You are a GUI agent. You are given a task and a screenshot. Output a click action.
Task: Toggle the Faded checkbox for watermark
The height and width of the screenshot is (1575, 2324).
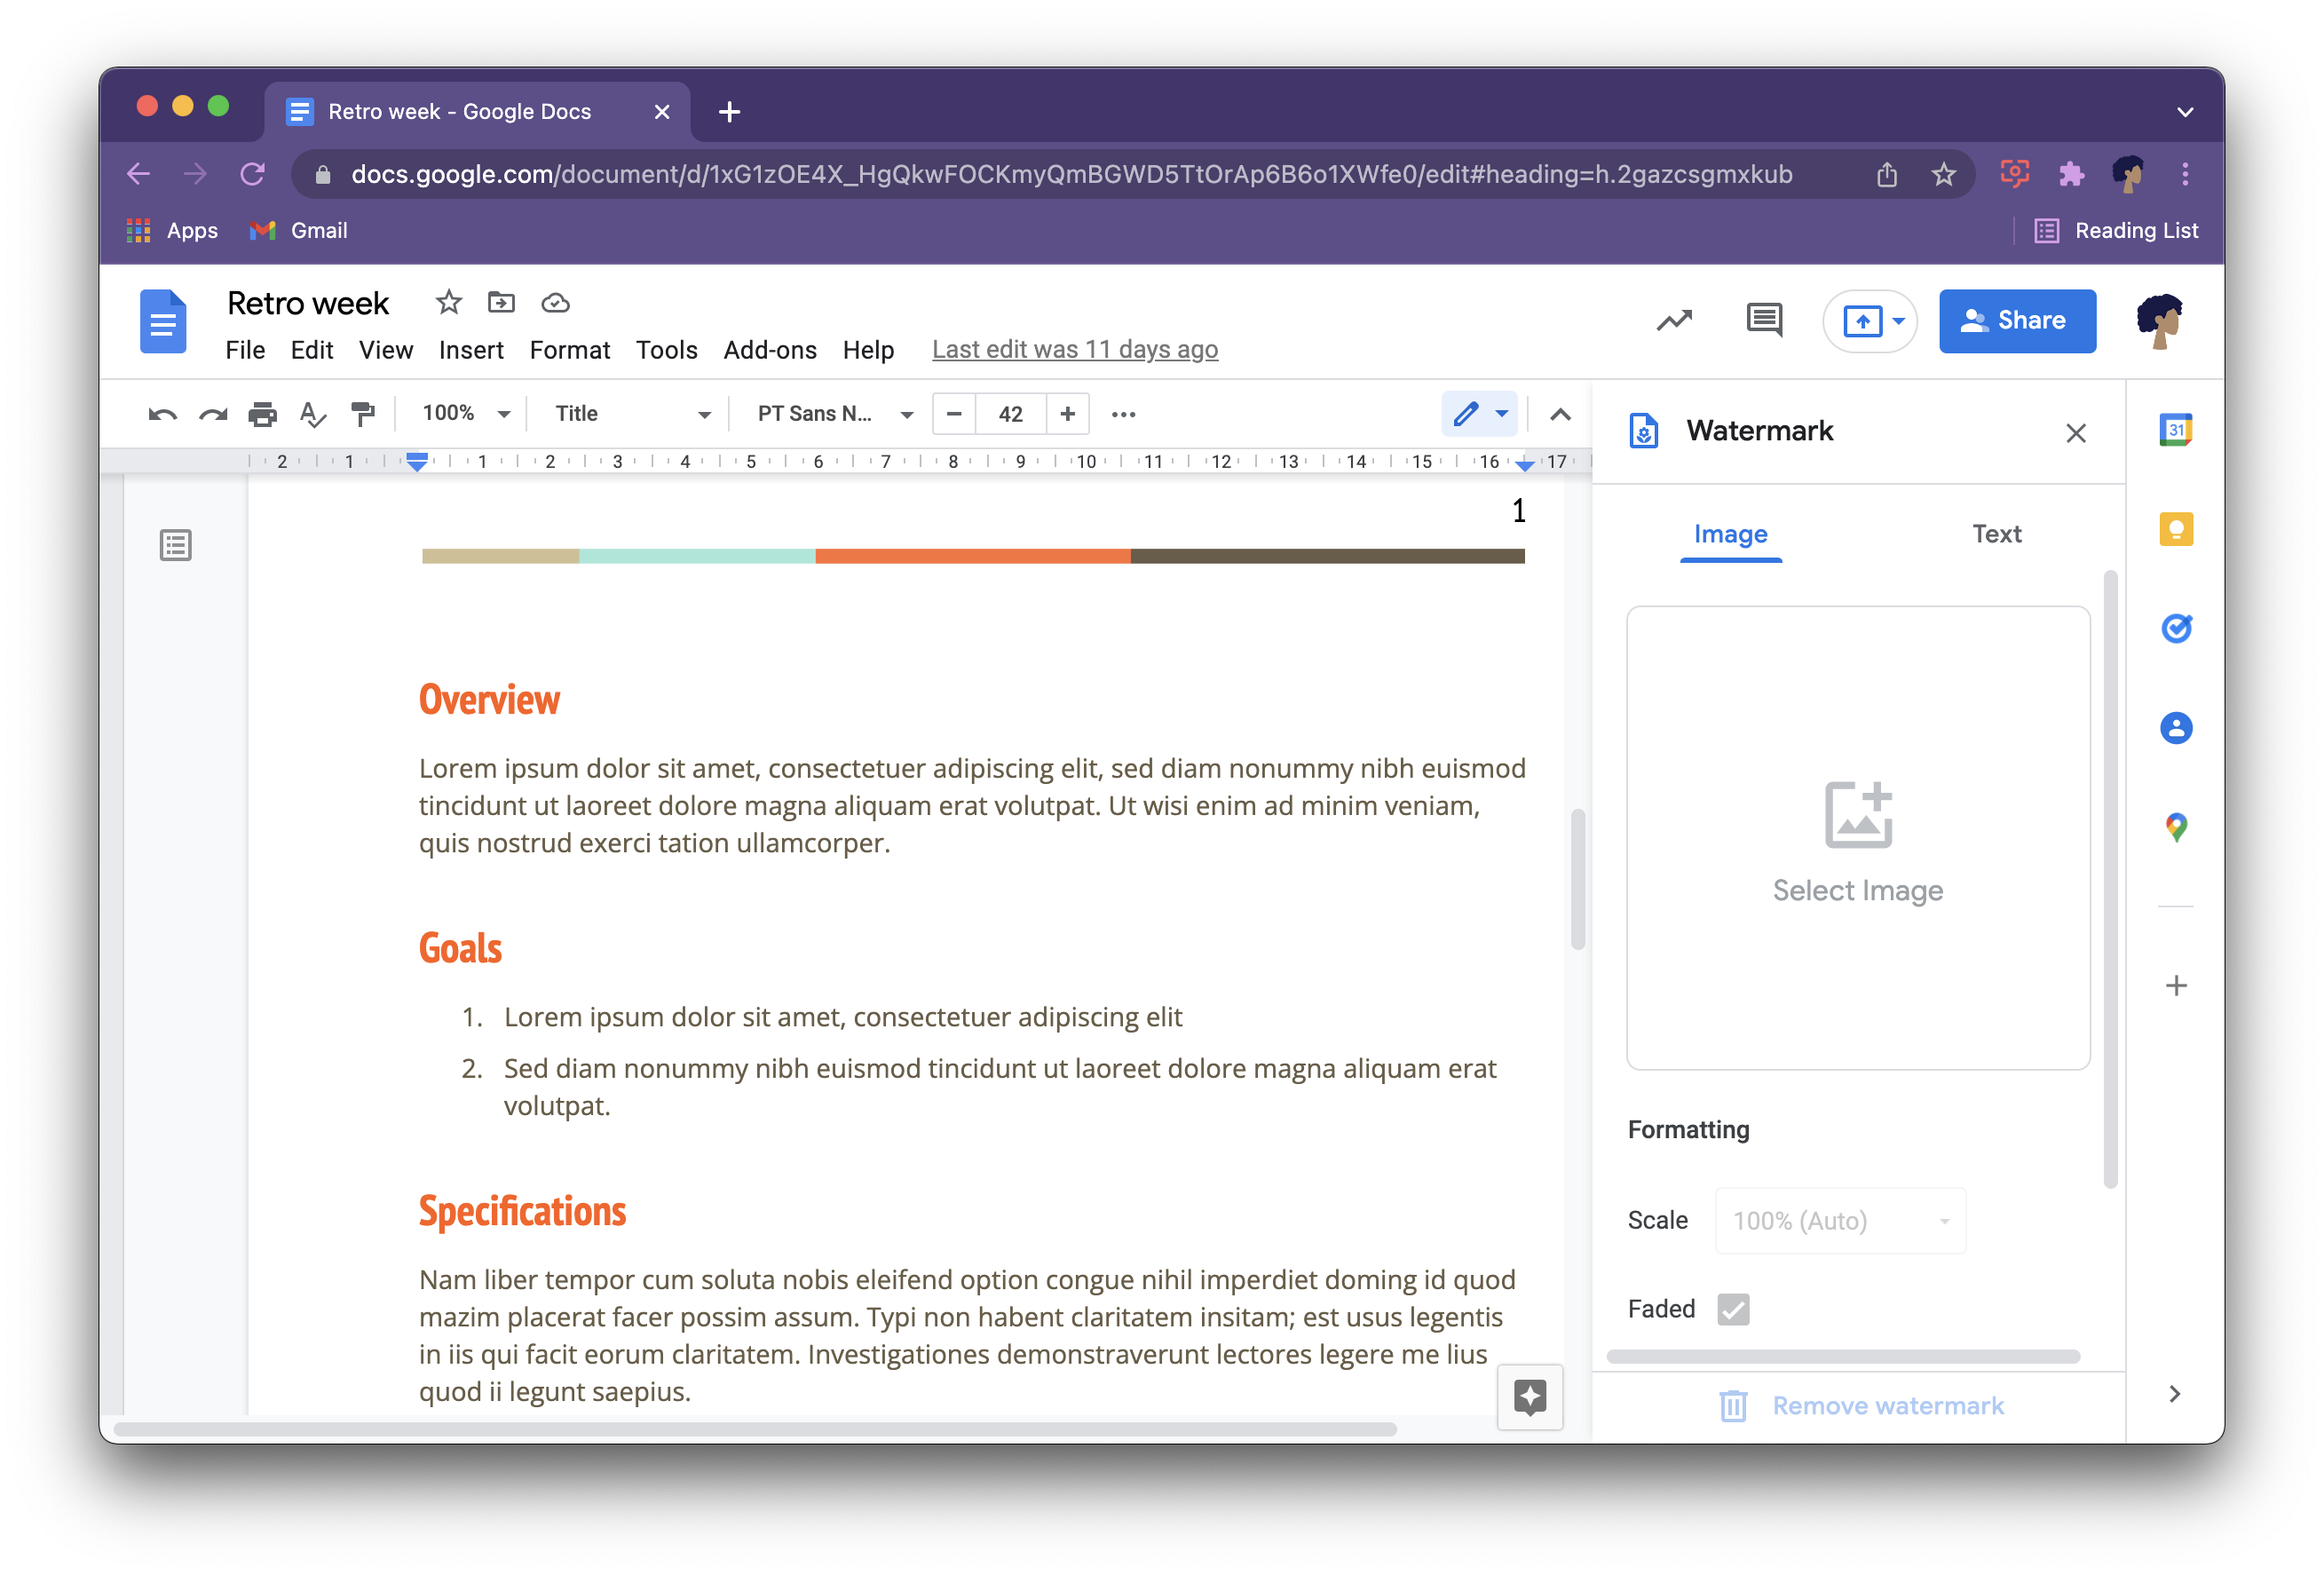point(1734,1308)
